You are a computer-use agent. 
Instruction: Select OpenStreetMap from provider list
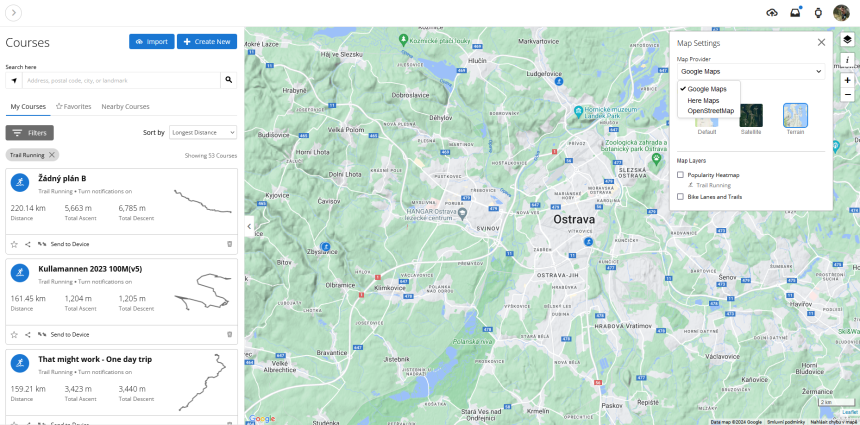[x=710, y=111]
